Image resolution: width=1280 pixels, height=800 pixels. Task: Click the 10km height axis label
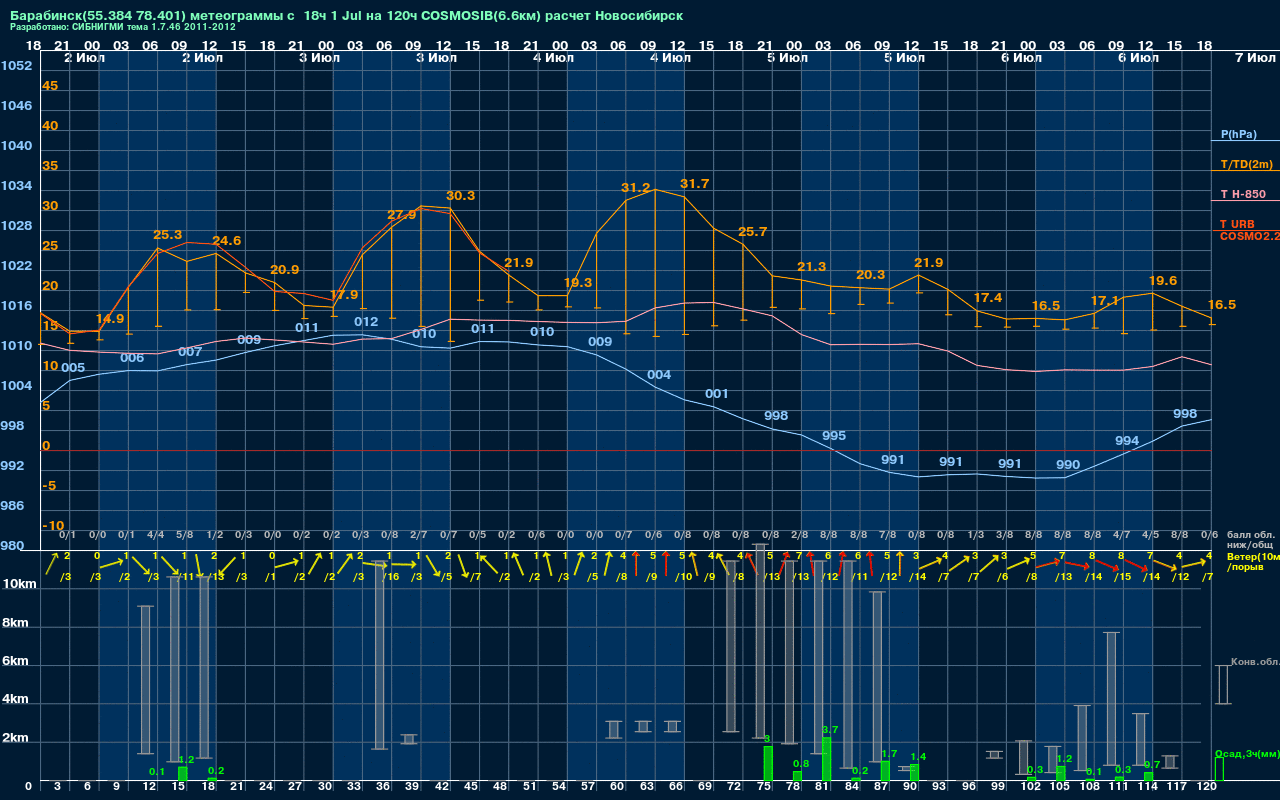pos(21,584)
